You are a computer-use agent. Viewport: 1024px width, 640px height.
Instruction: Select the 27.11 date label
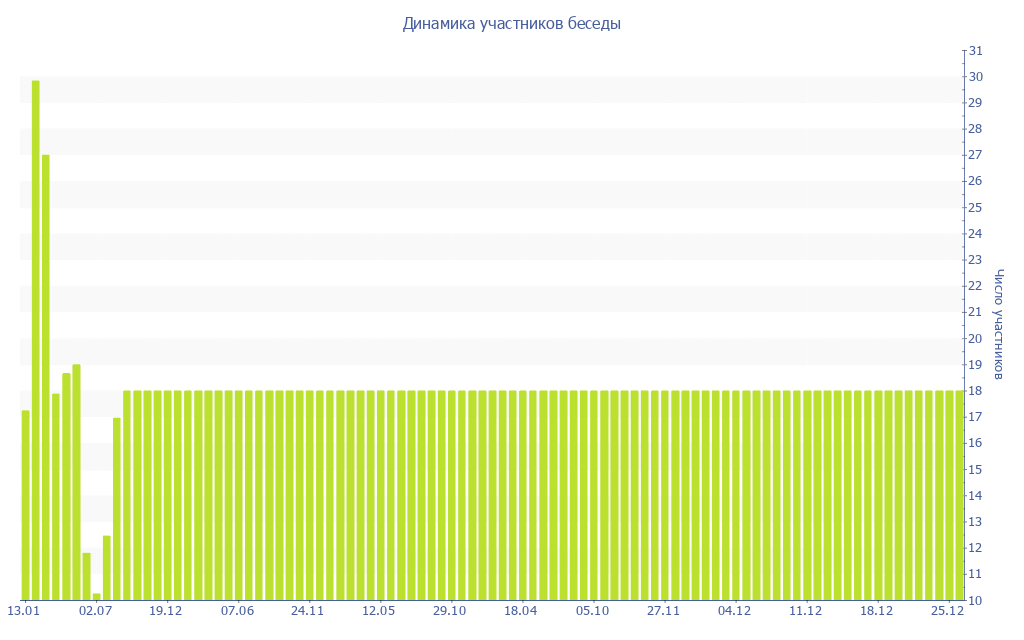pyautogui.click(x=663, y=611)
